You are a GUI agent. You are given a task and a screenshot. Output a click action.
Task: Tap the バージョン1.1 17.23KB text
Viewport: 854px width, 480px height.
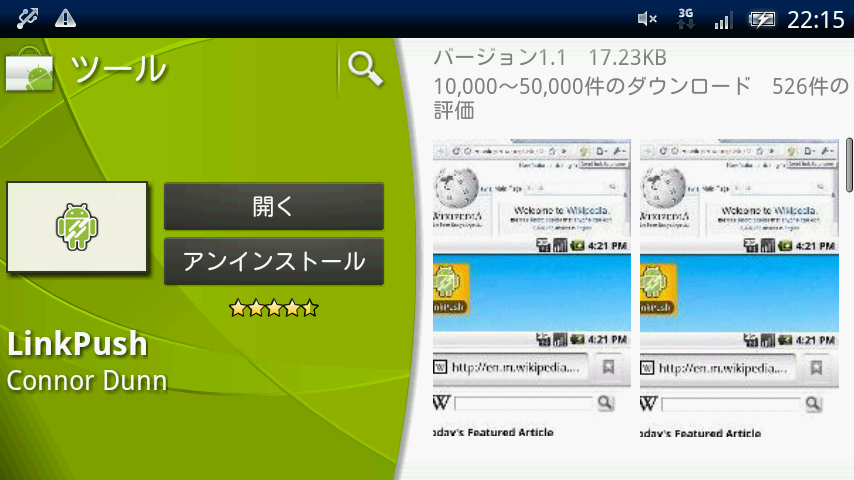point(550,57)
